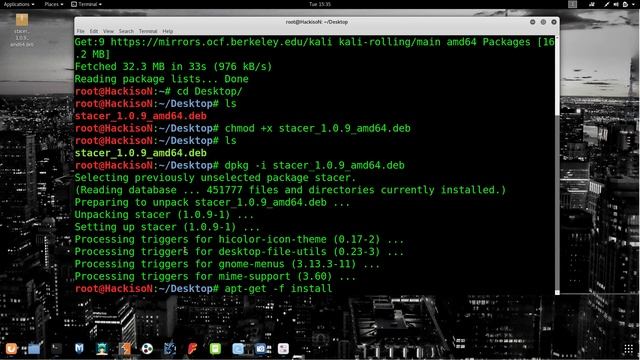Show all applications grid icon
Image resolution: width=640 pixels, height=360 pixels.
[629, 349]
